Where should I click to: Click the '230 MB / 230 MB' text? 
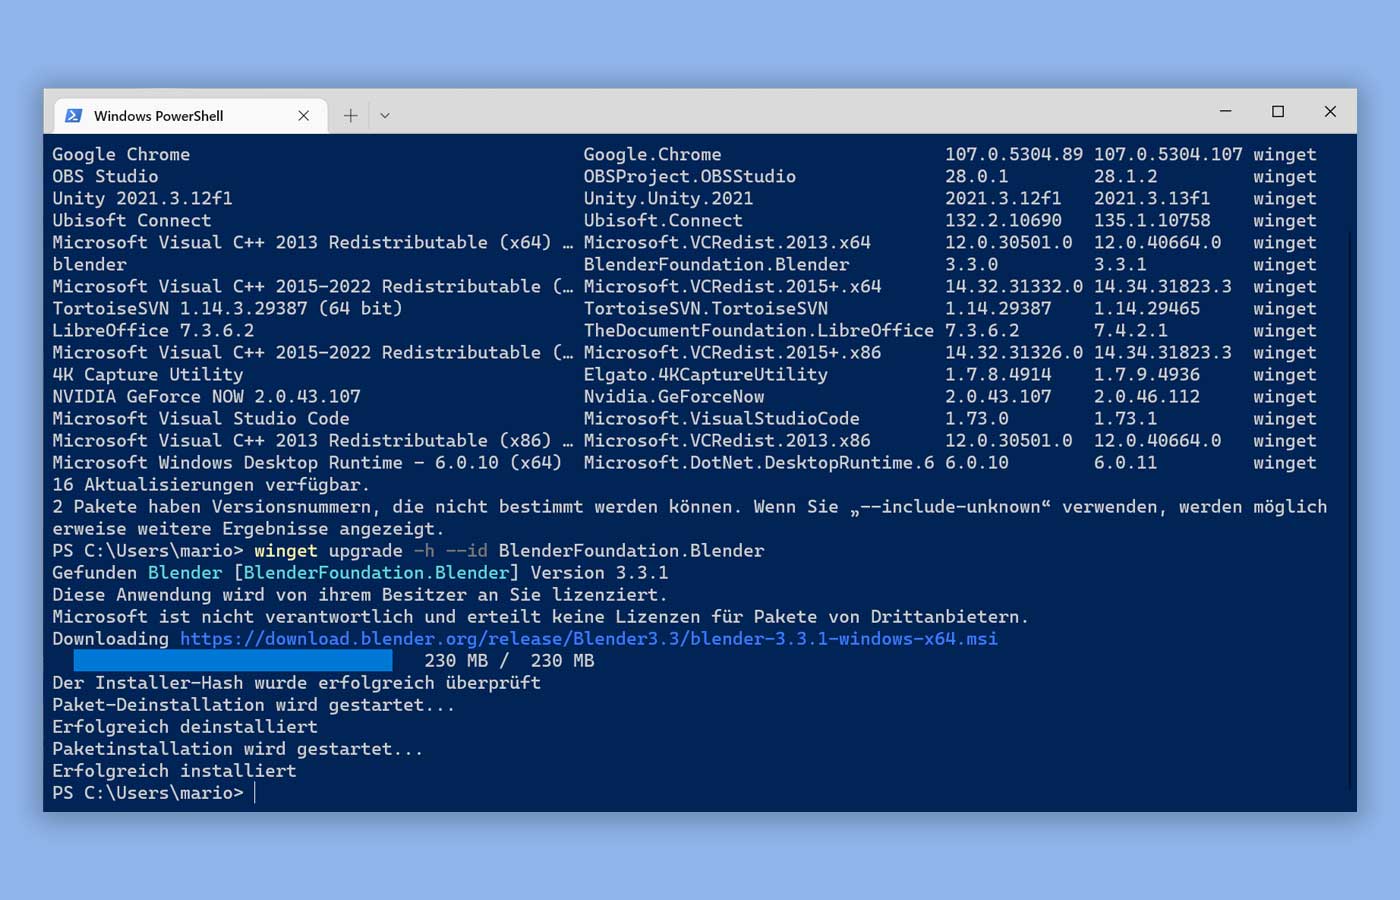pyautogui.click(x=509, y=660)
